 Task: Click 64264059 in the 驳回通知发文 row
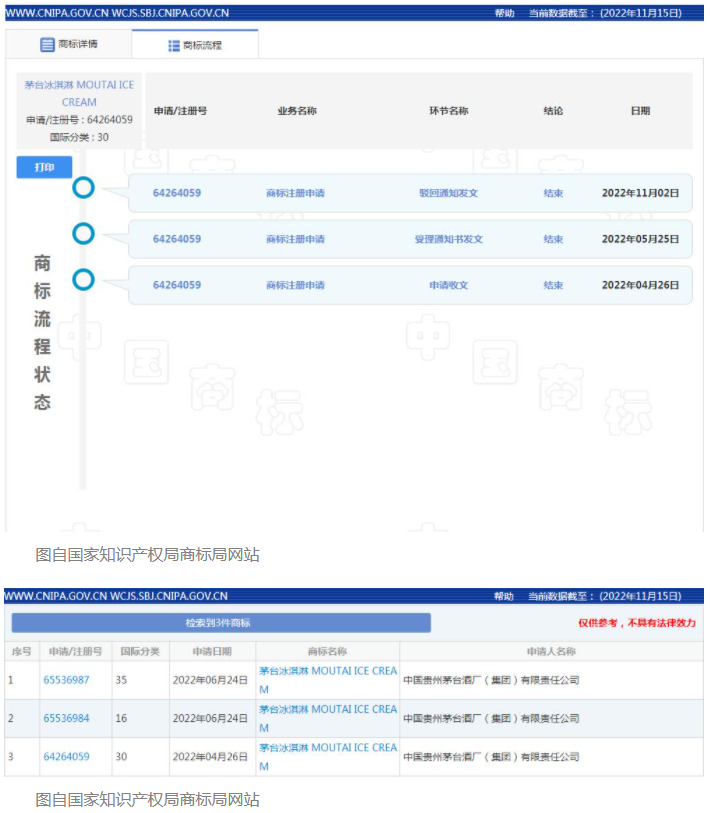coord(177,193)
